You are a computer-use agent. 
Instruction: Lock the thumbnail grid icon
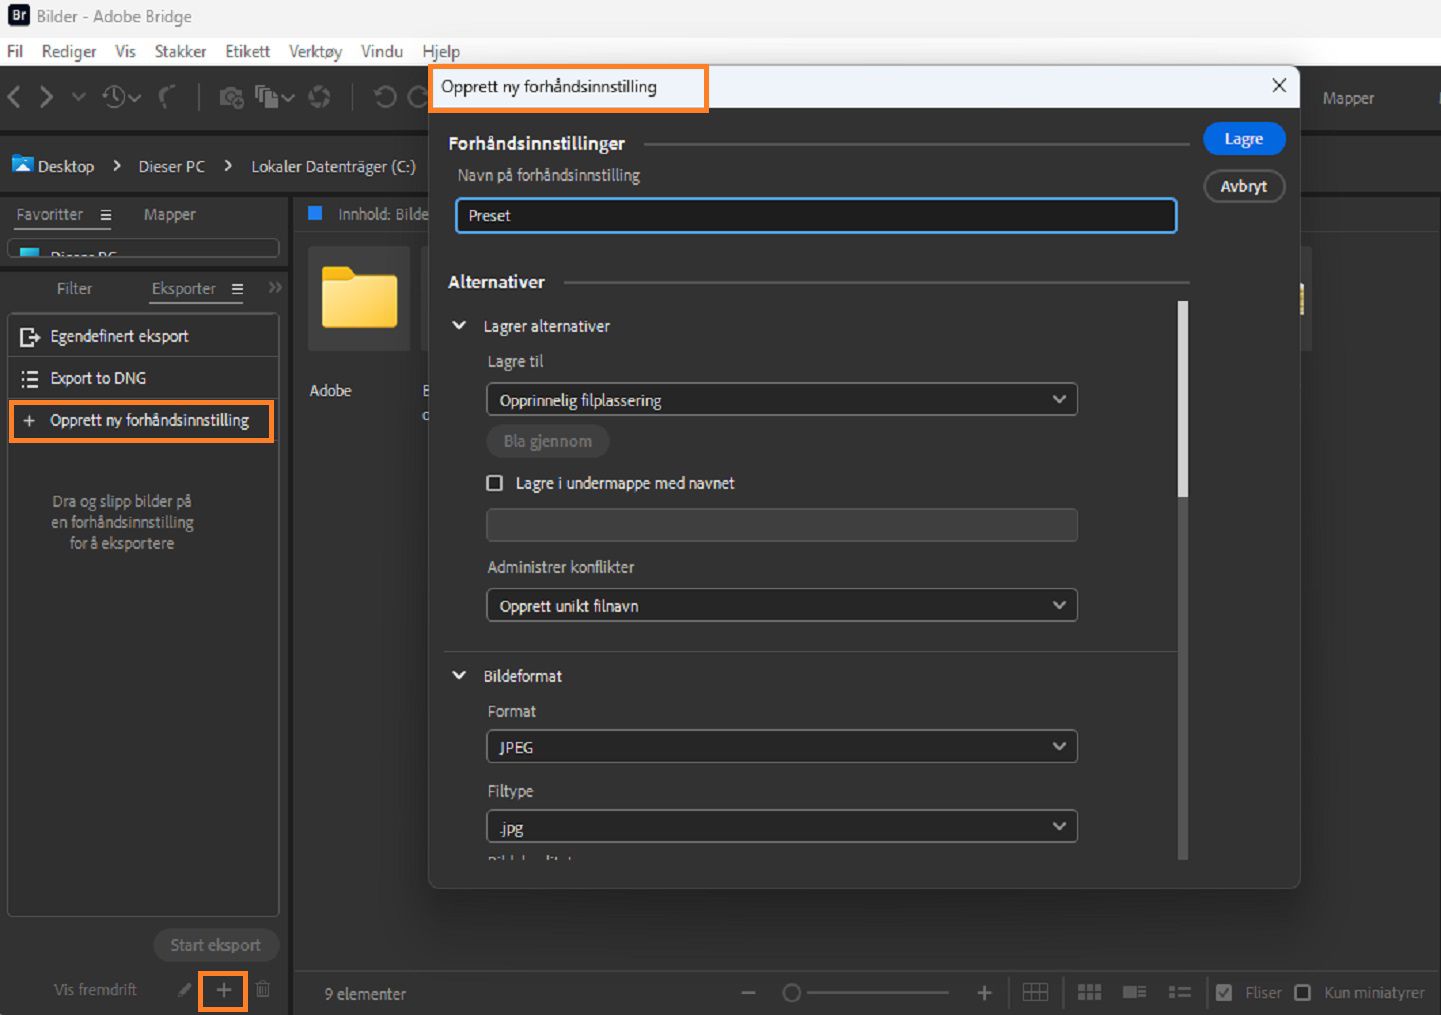1035,992
